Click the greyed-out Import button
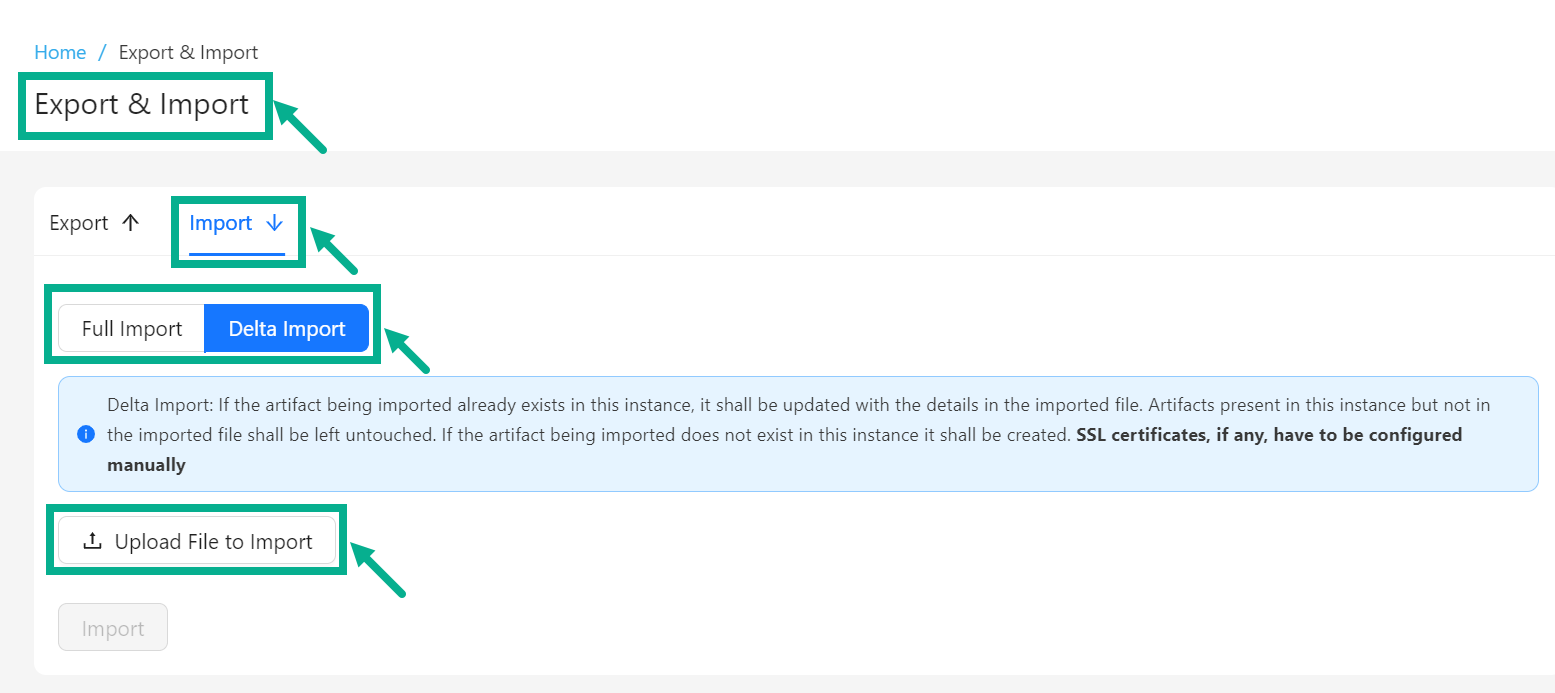This screenshot has height=693, width=1555. click(x=113, y=628)
